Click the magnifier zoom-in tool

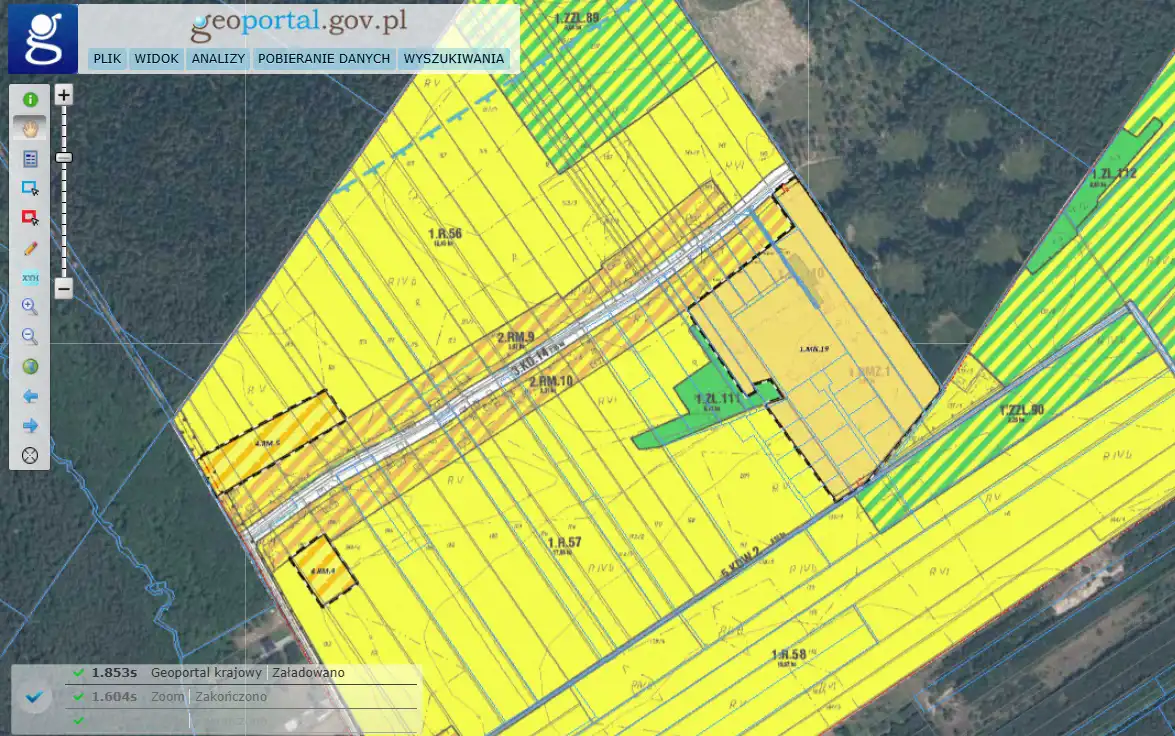30,307
